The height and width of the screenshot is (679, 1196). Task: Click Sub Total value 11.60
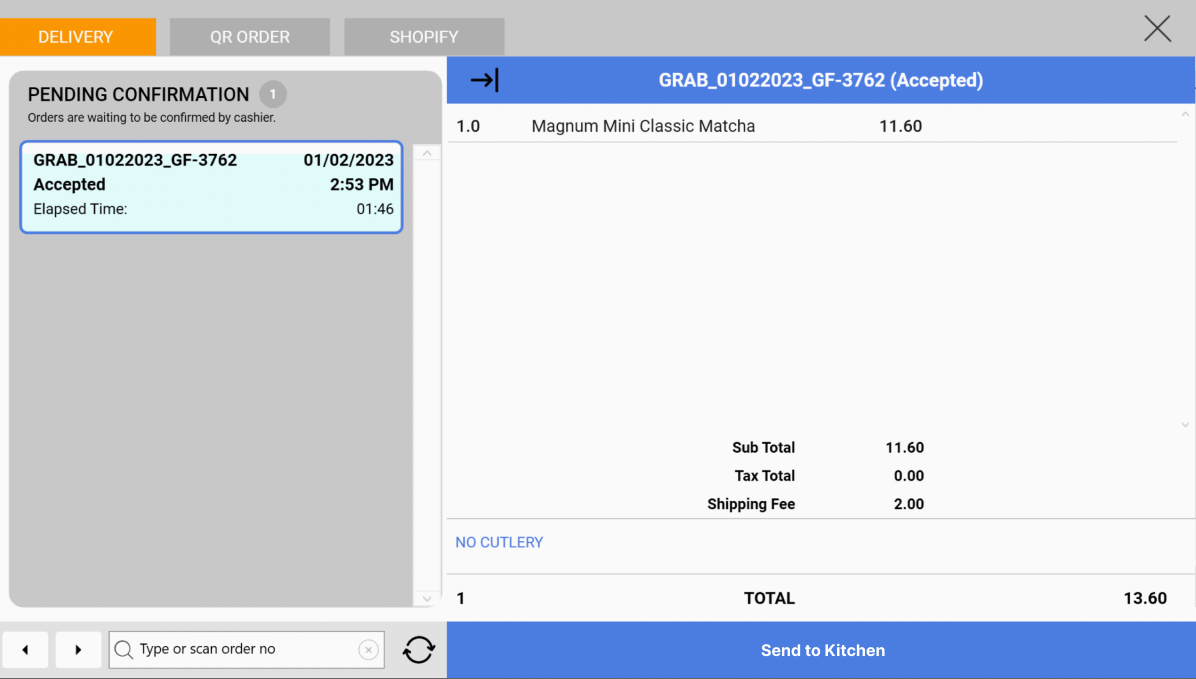tap(905, 448)
